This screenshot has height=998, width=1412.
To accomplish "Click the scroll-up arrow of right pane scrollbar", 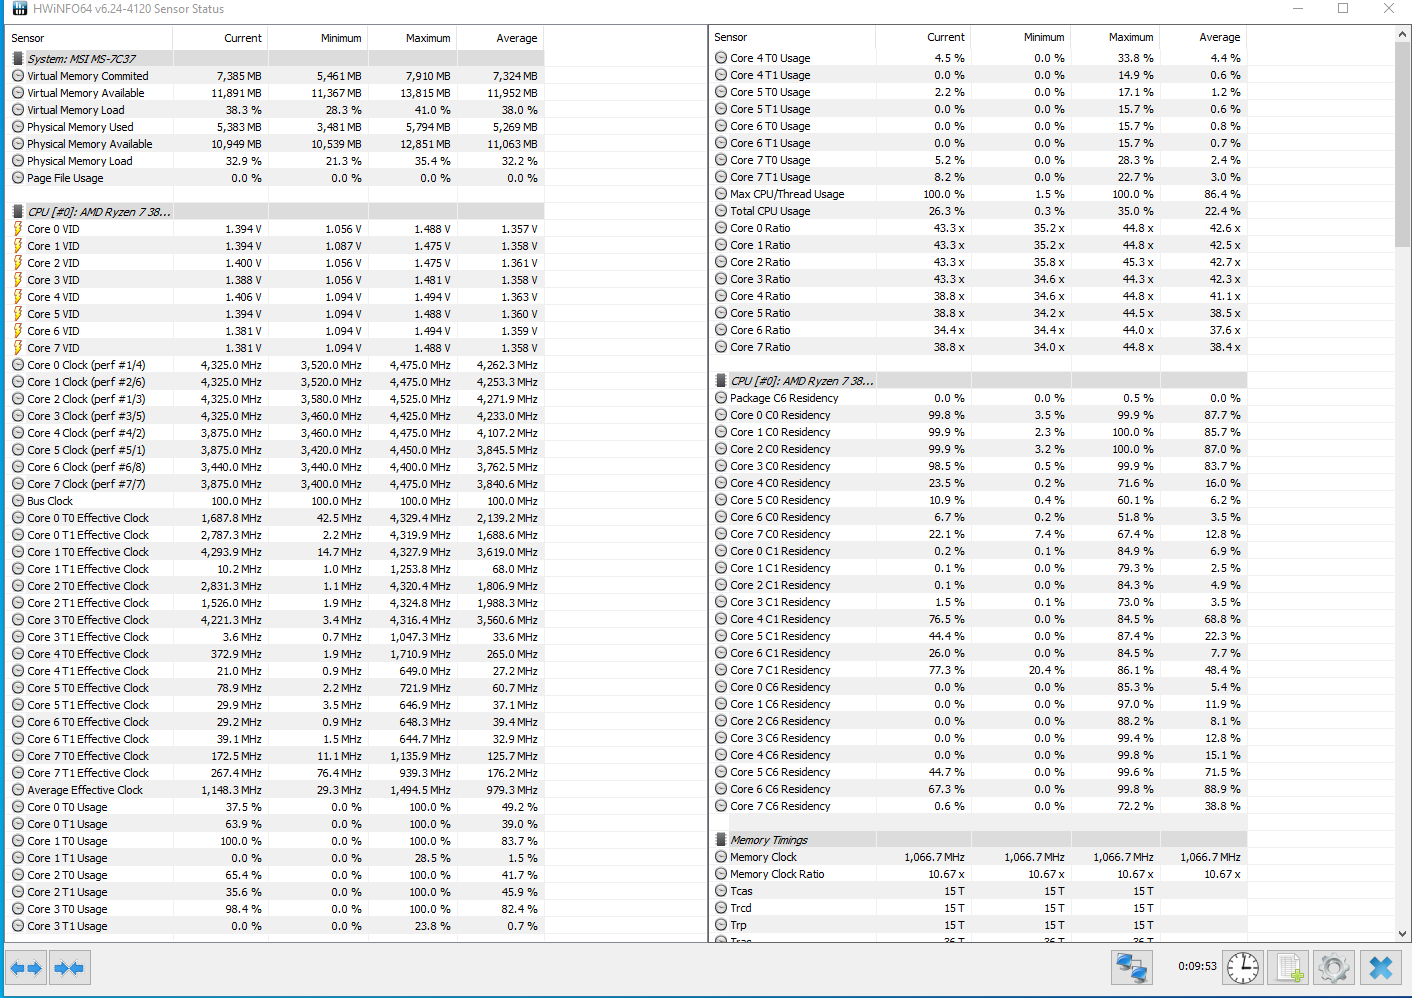I will (1402, 35).
